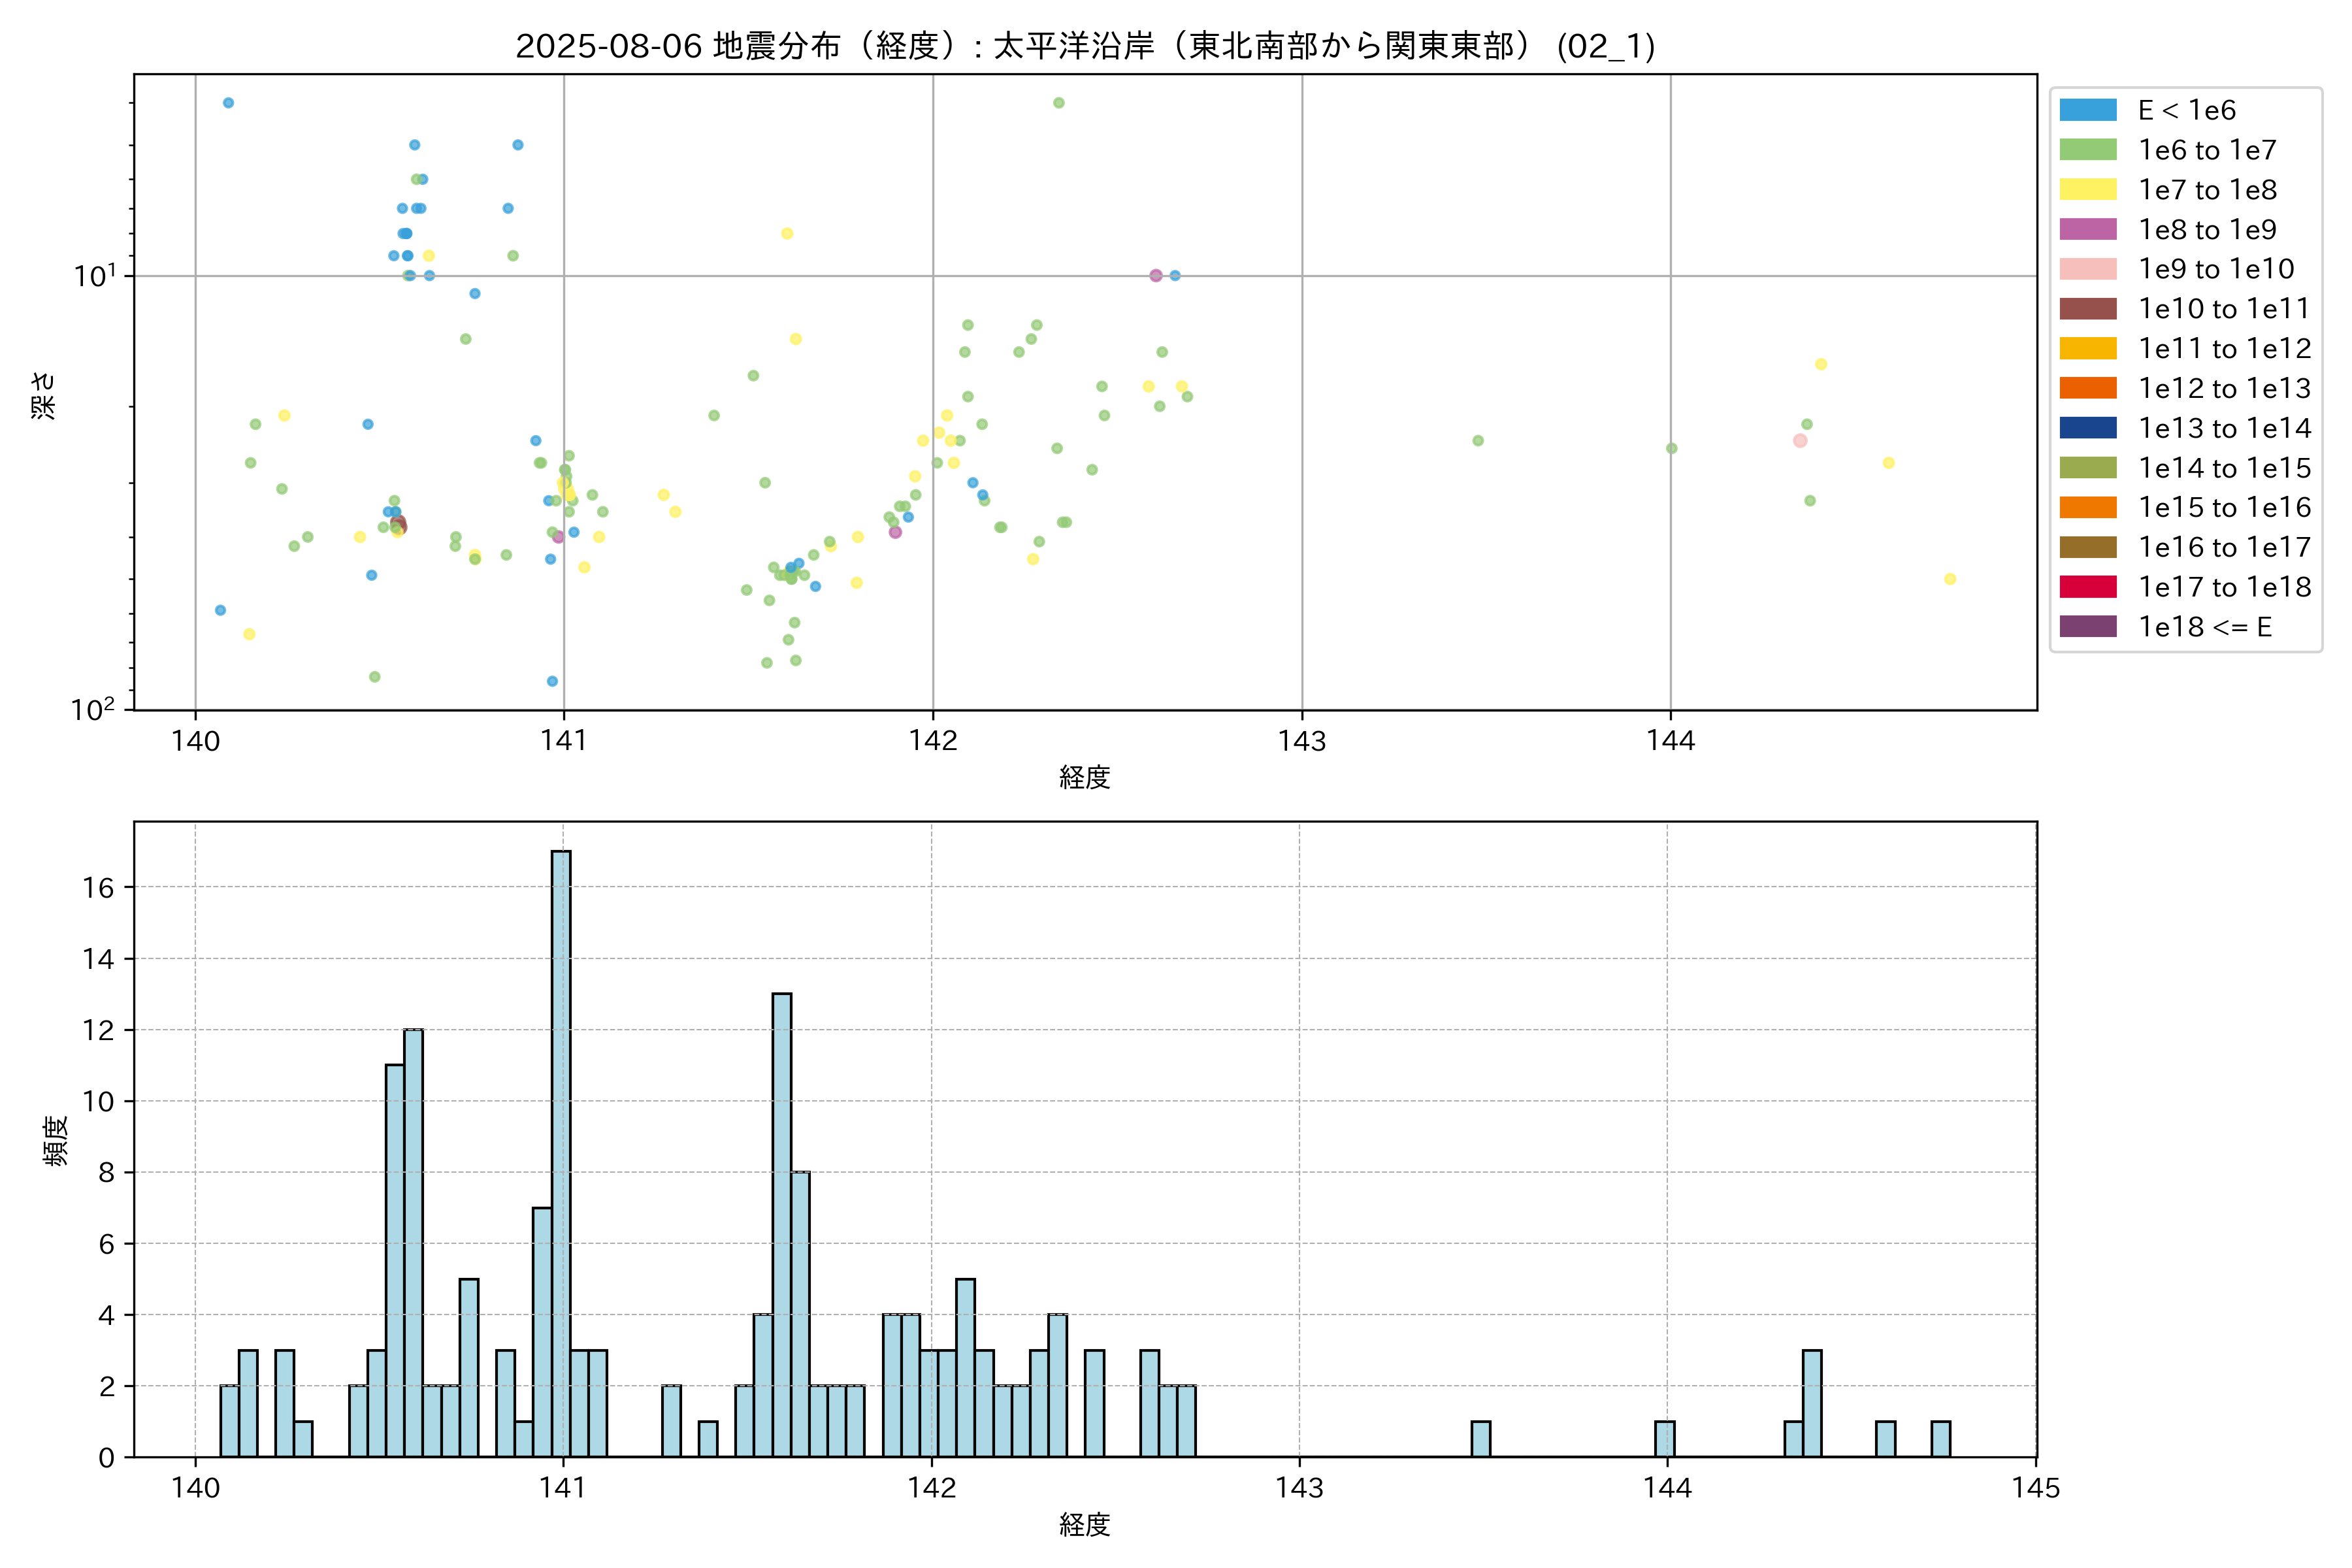Click the '1e18 <= E' legend label
This screenshot has height=1568, width=2352.
tap(2204, 627)
